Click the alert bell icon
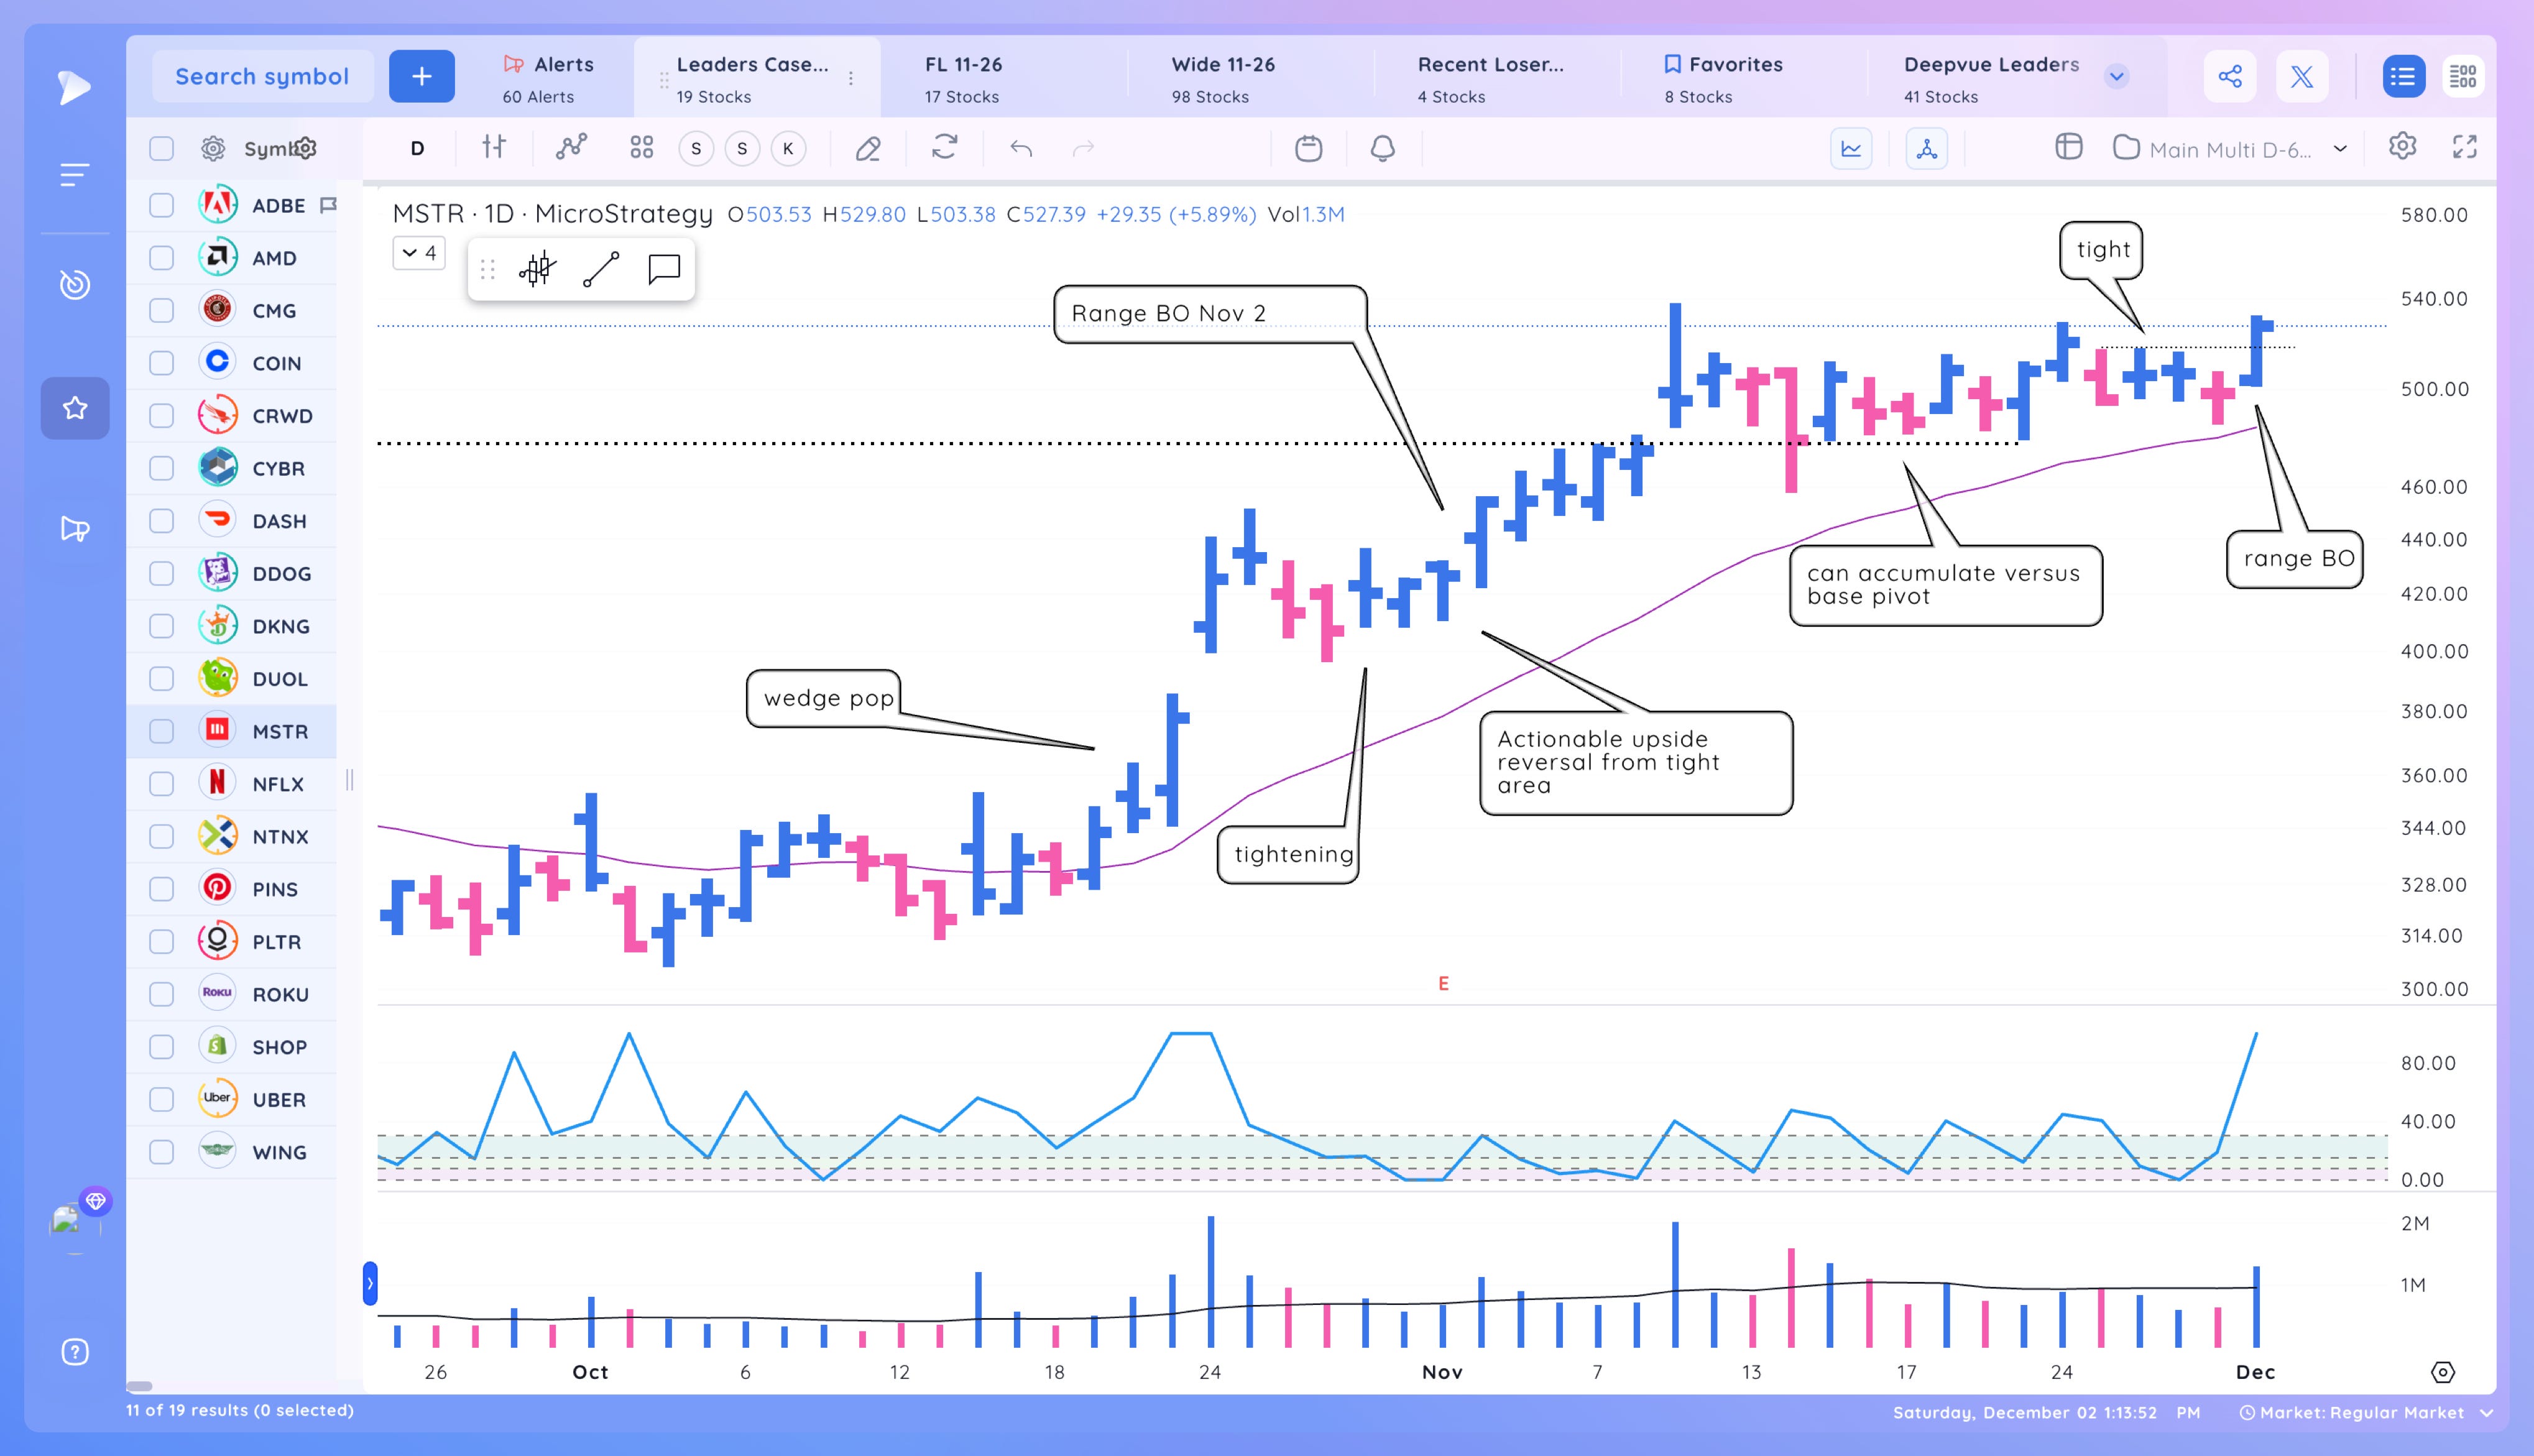 pos(1382,148)
